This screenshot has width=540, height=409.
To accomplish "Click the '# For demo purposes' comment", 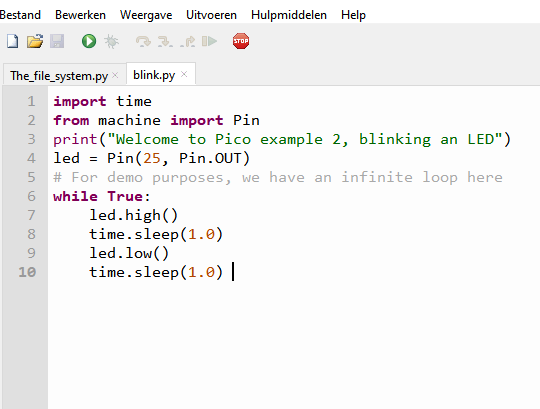I will tap(278, 178).
